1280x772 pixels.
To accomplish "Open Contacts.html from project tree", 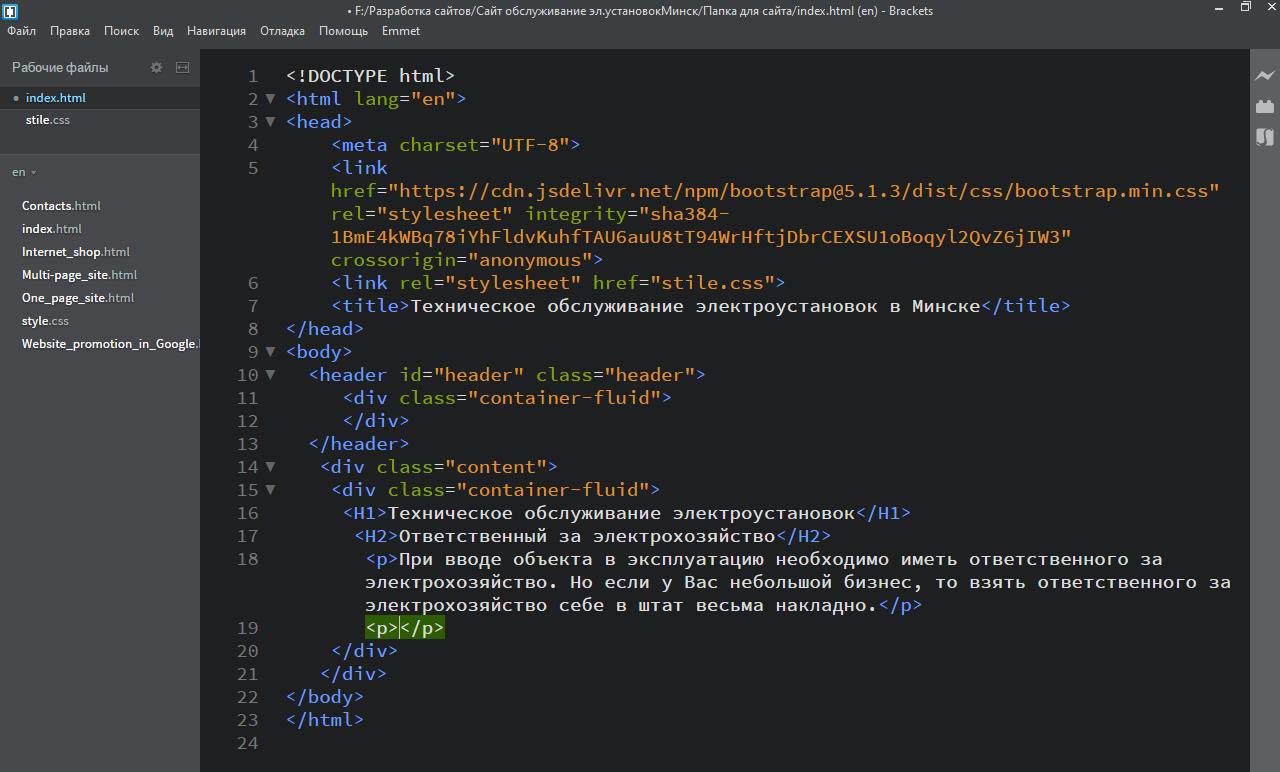I will pyautogui.click(x=61, y=206).
